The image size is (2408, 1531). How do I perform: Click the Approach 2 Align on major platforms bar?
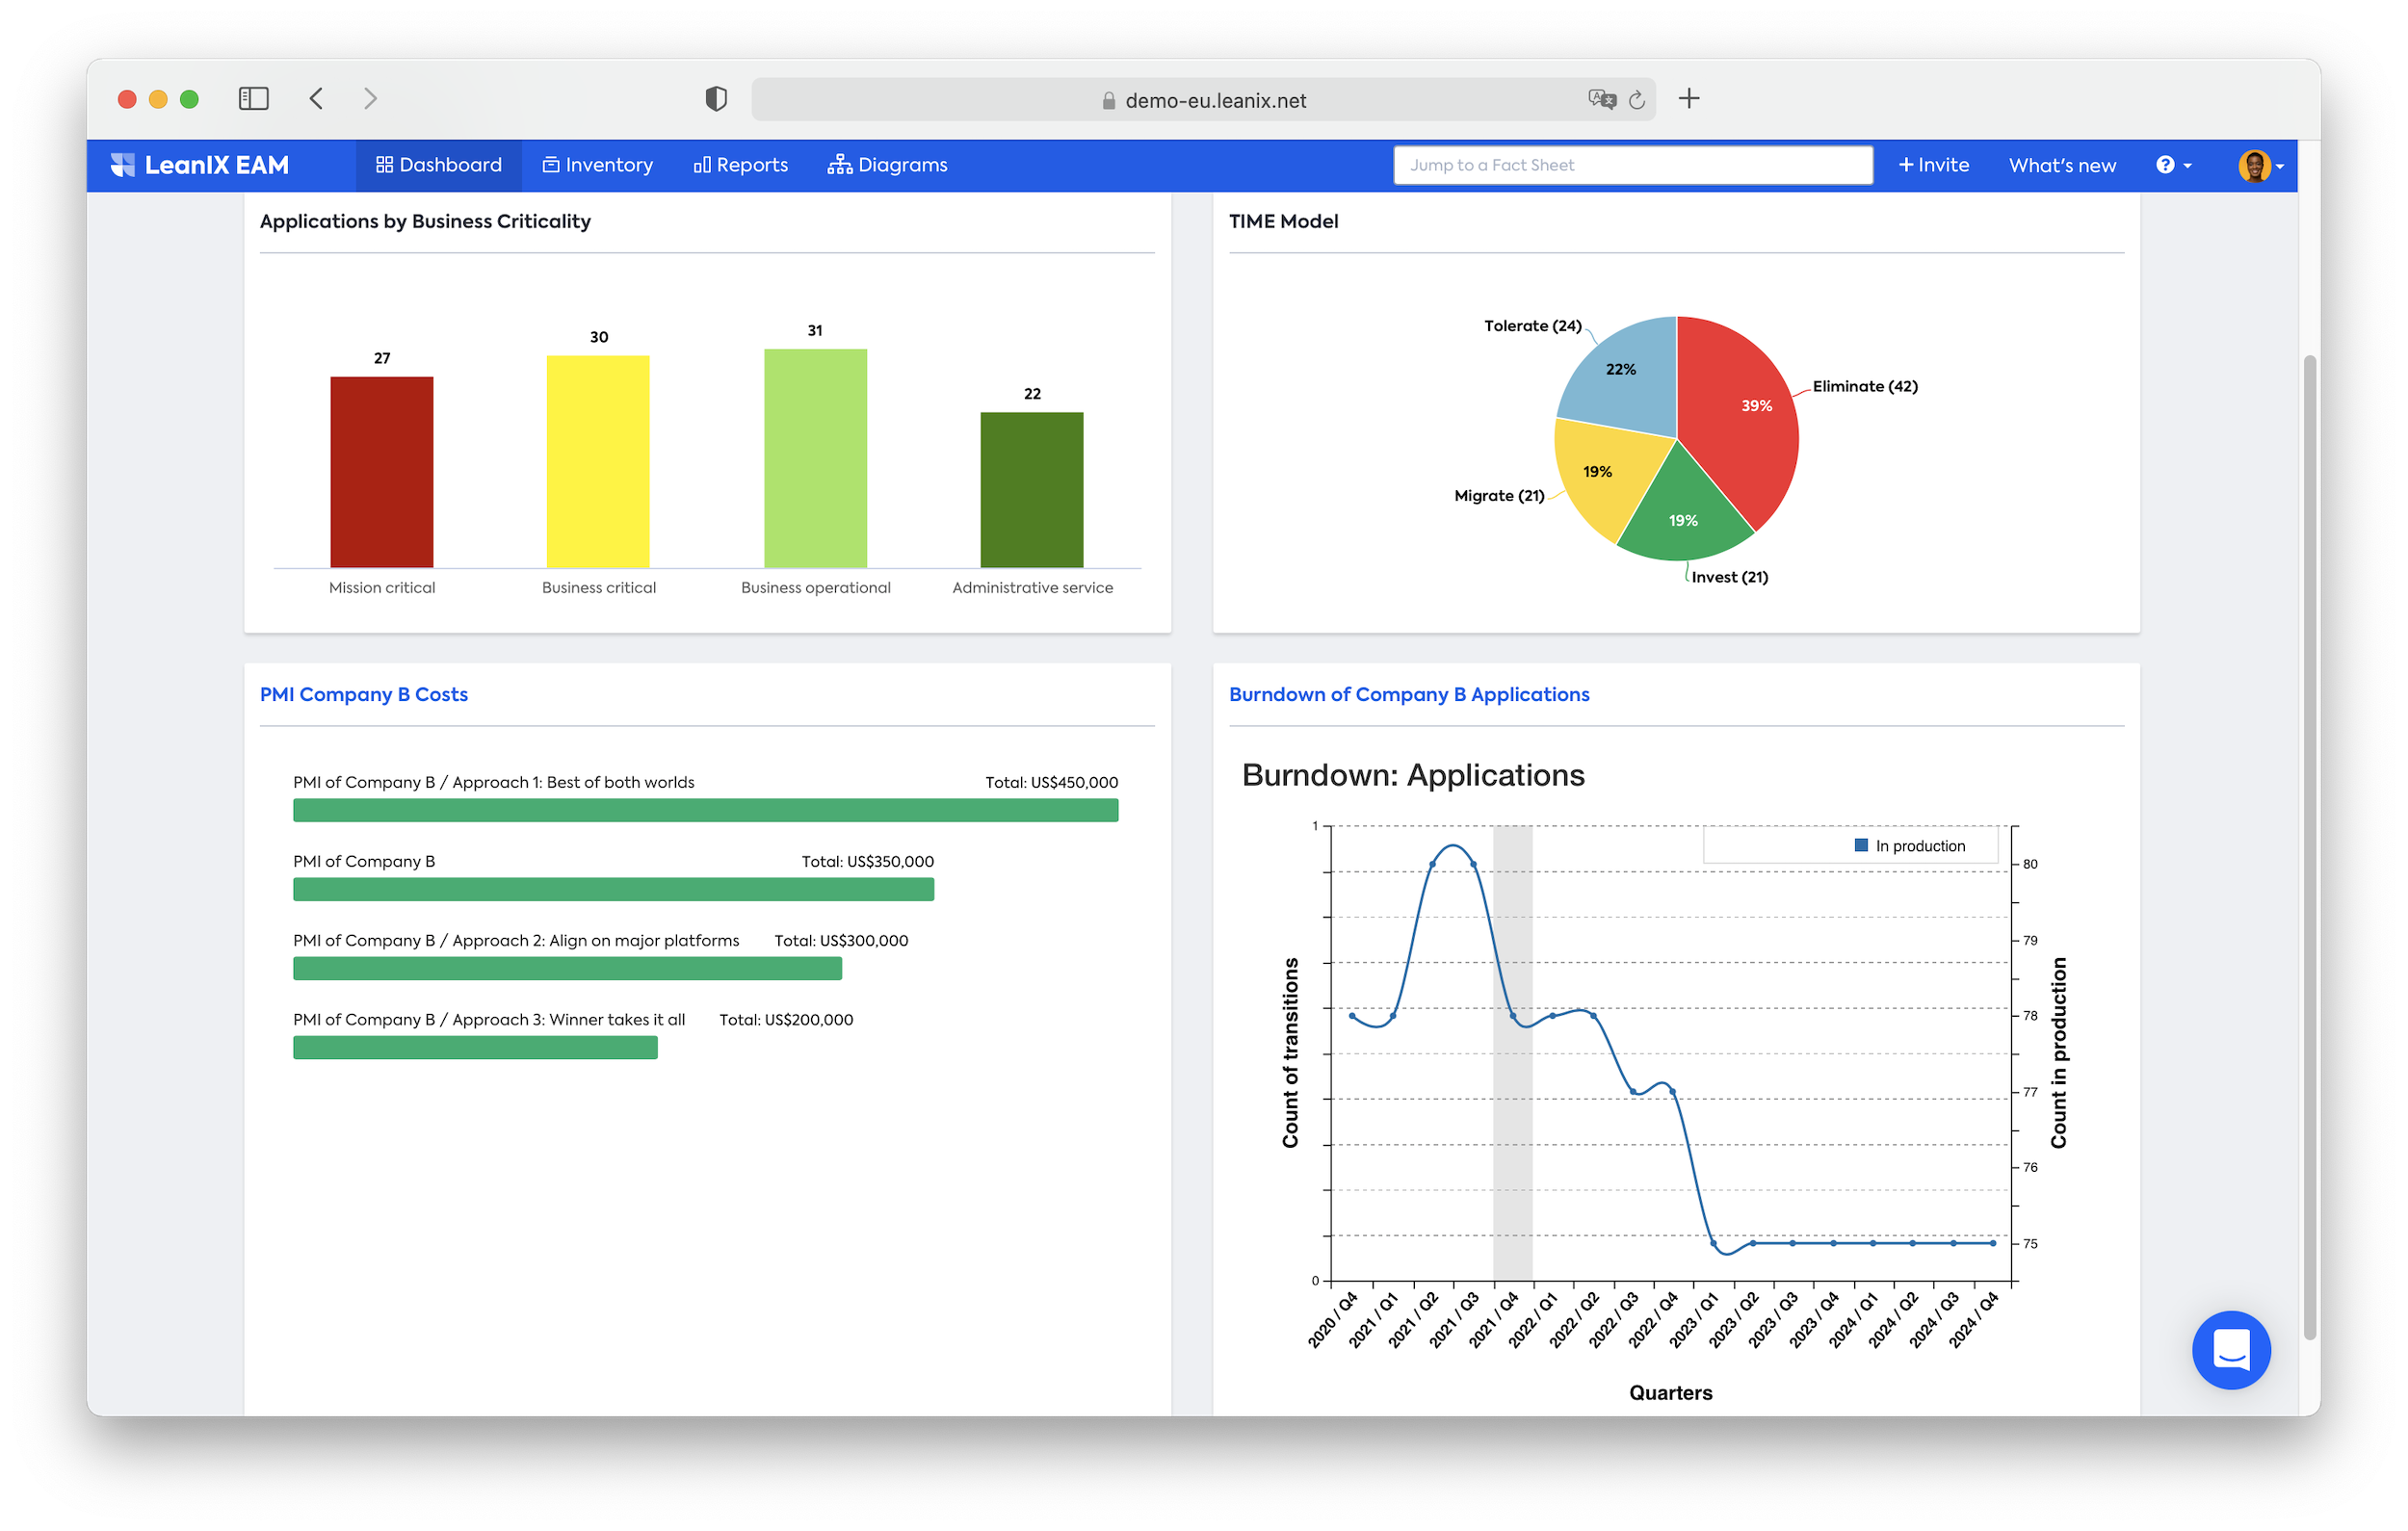pyautogui.click(x=567, y=968)
